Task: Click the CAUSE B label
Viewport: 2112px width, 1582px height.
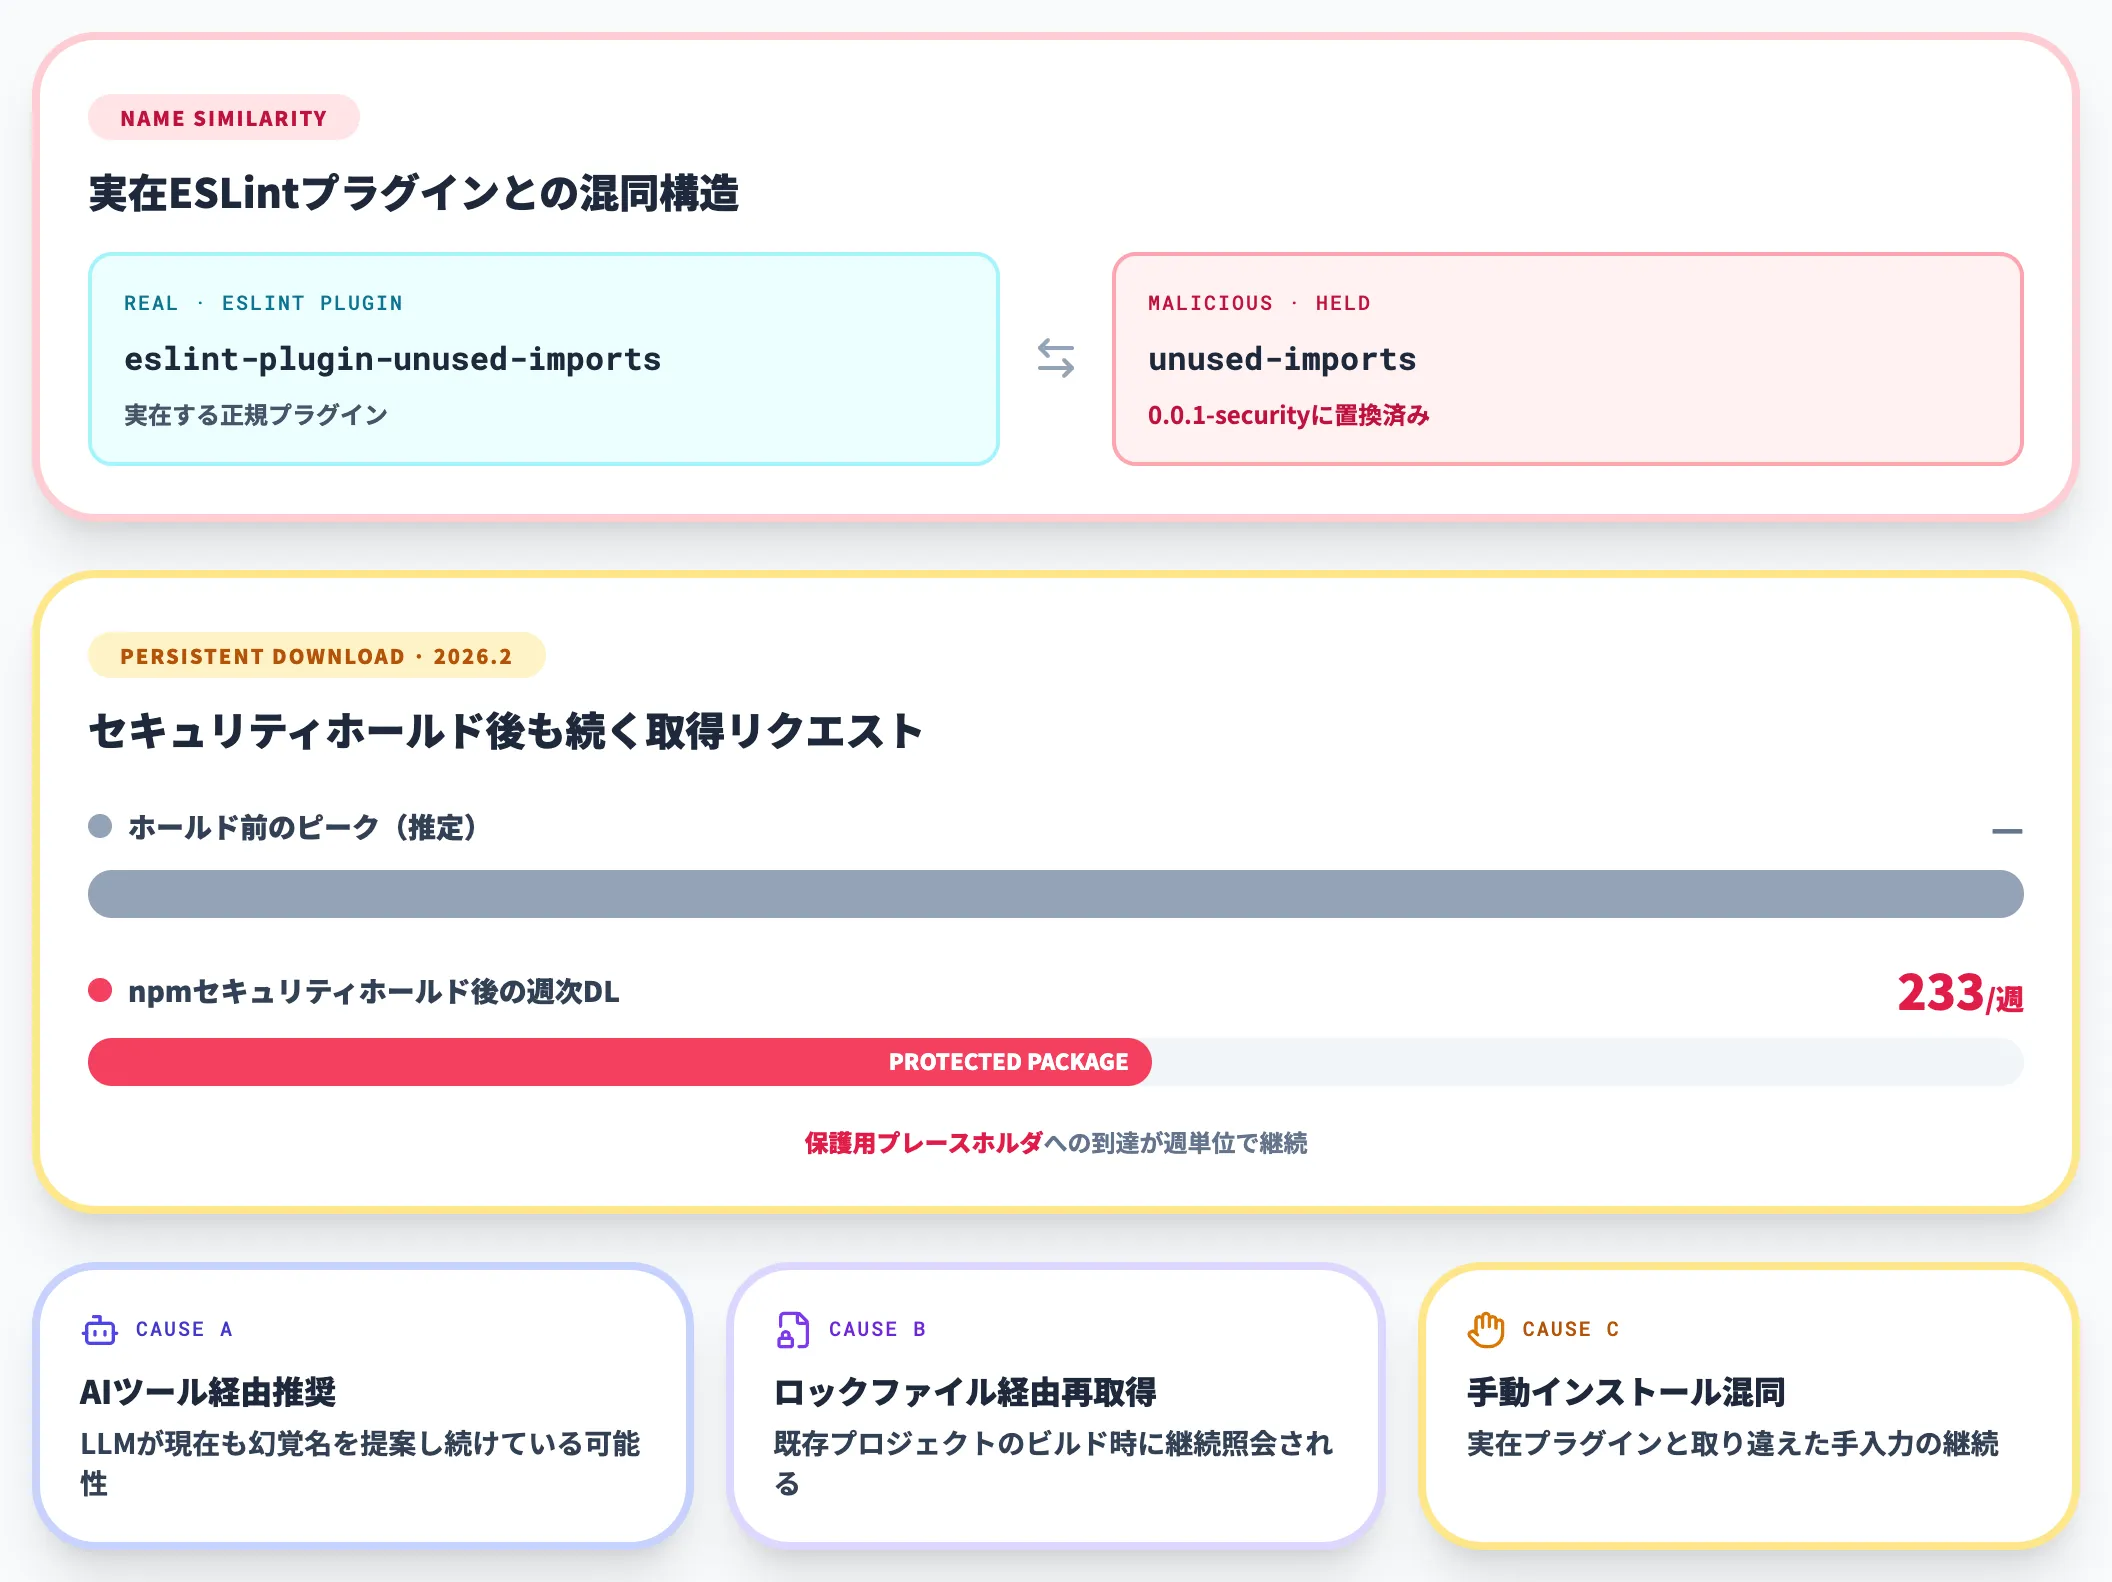Action: pos(877,1329)
